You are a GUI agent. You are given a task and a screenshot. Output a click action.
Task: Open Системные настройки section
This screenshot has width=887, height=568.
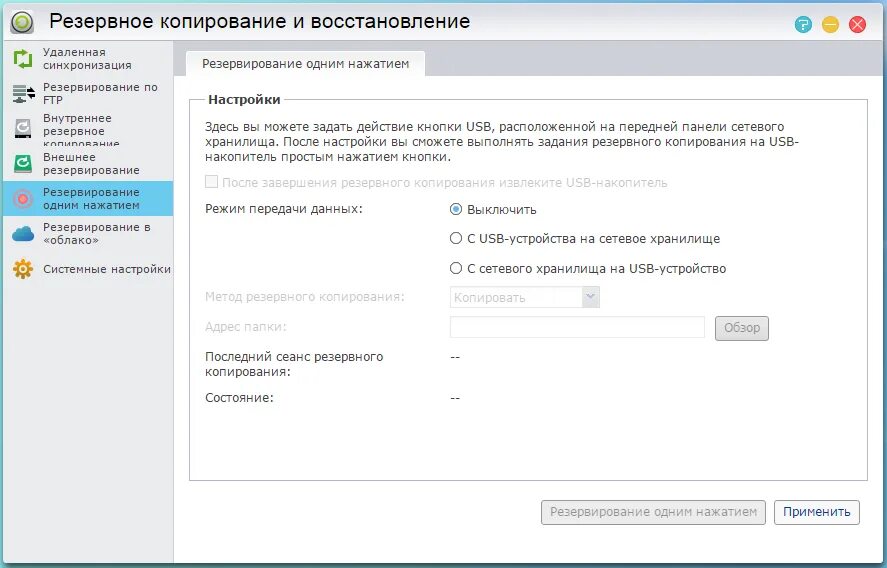[88, 269]
